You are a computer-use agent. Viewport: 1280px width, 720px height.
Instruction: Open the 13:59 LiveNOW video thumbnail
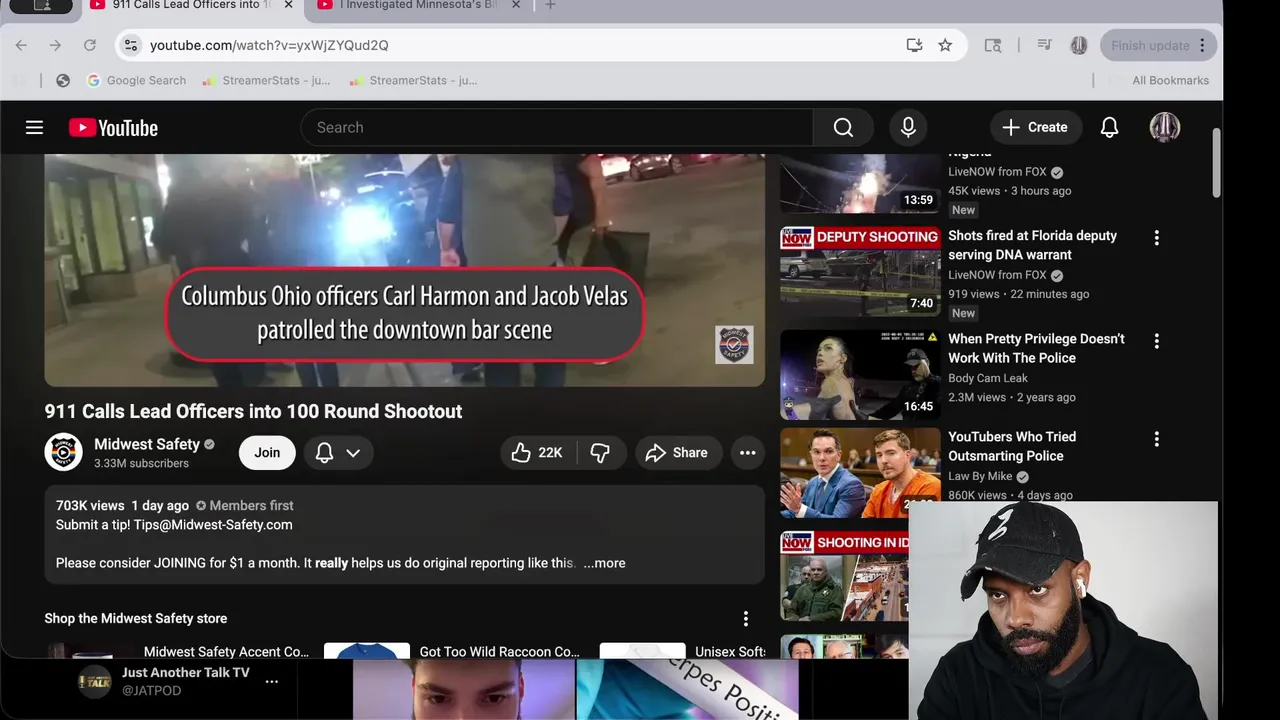(x=860, y=184)
